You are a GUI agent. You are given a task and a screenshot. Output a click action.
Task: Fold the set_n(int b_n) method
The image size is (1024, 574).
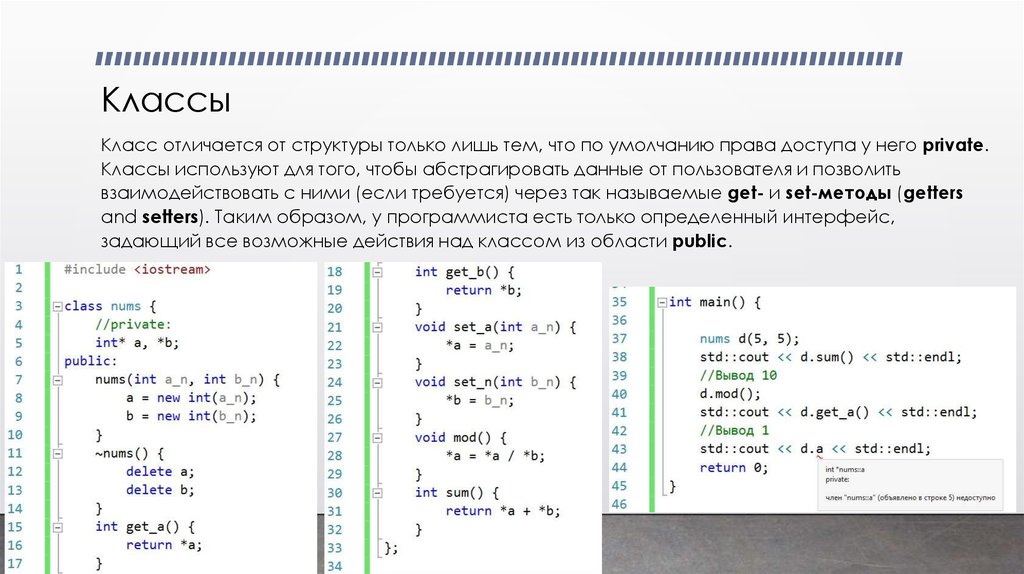(377, 382)
